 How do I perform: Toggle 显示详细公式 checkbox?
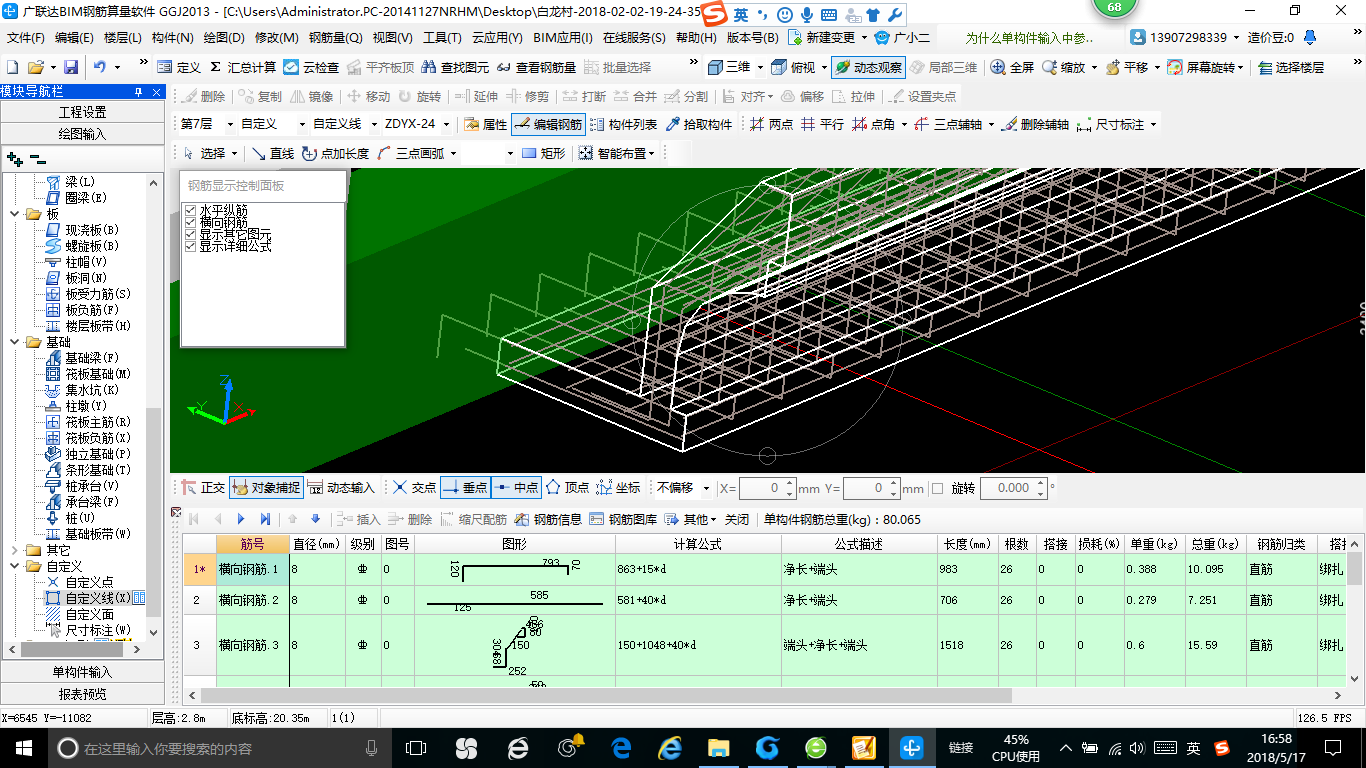(190, 246)
